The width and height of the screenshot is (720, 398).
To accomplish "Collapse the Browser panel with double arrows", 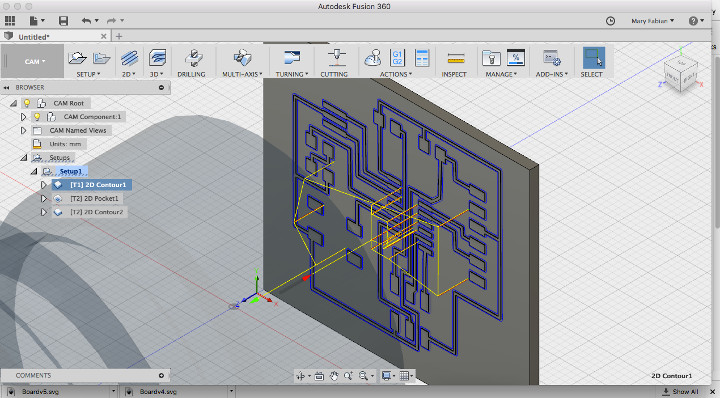I will [6, 87].
